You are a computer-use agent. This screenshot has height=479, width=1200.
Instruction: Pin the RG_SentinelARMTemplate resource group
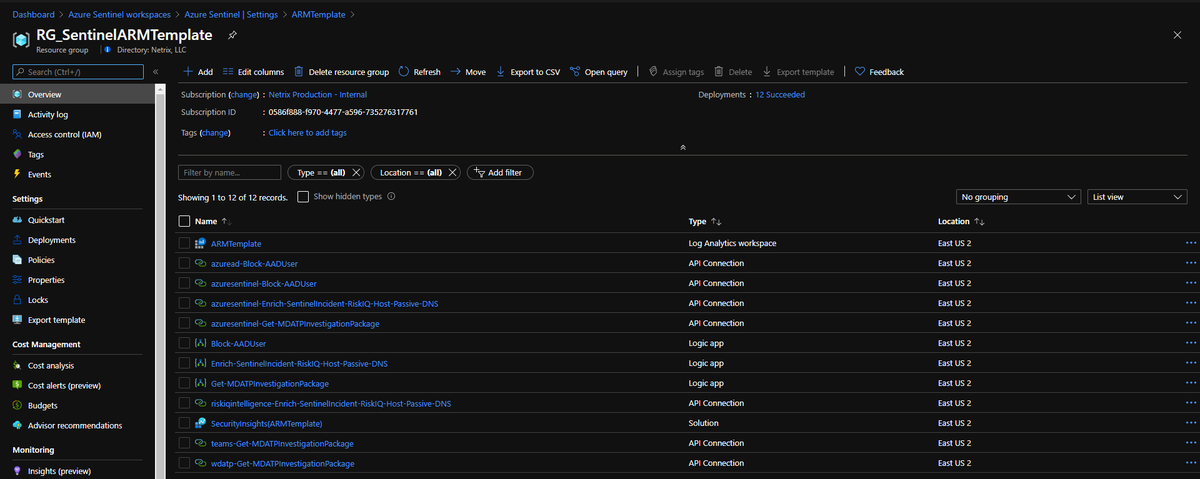tap(232, 35)
